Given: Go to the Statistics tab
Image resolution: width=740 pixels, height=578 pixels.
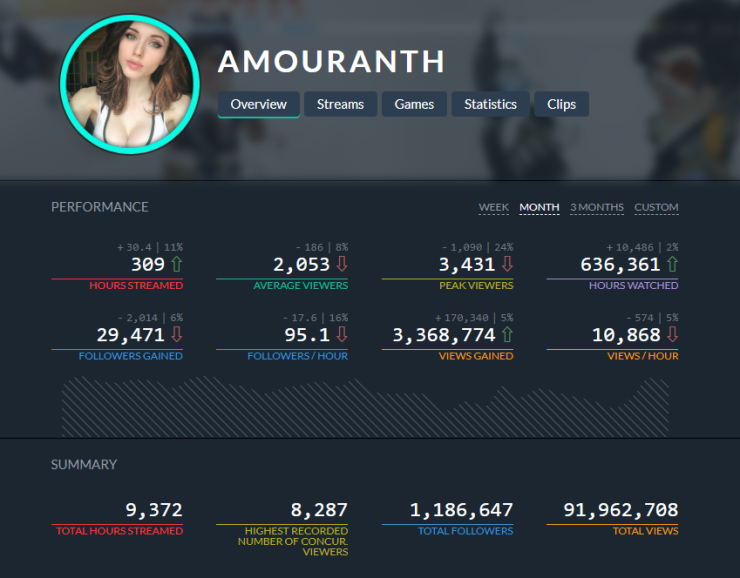Looking at the screenshot, I should point(490,104).
